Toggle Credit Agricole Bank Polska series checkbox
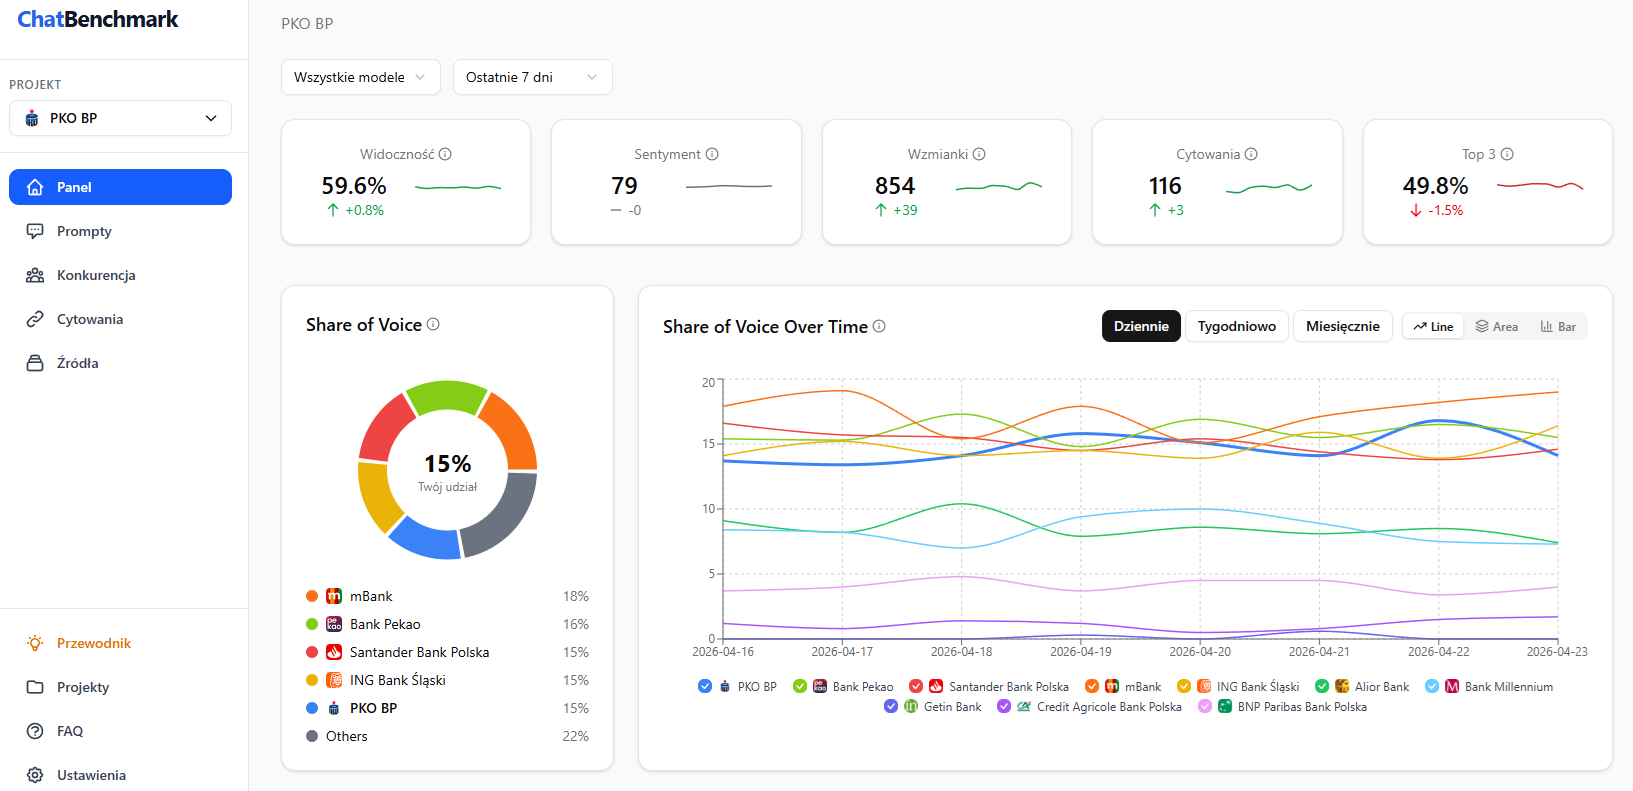Screen dimensions: 1633x791 coord(1004,706)
